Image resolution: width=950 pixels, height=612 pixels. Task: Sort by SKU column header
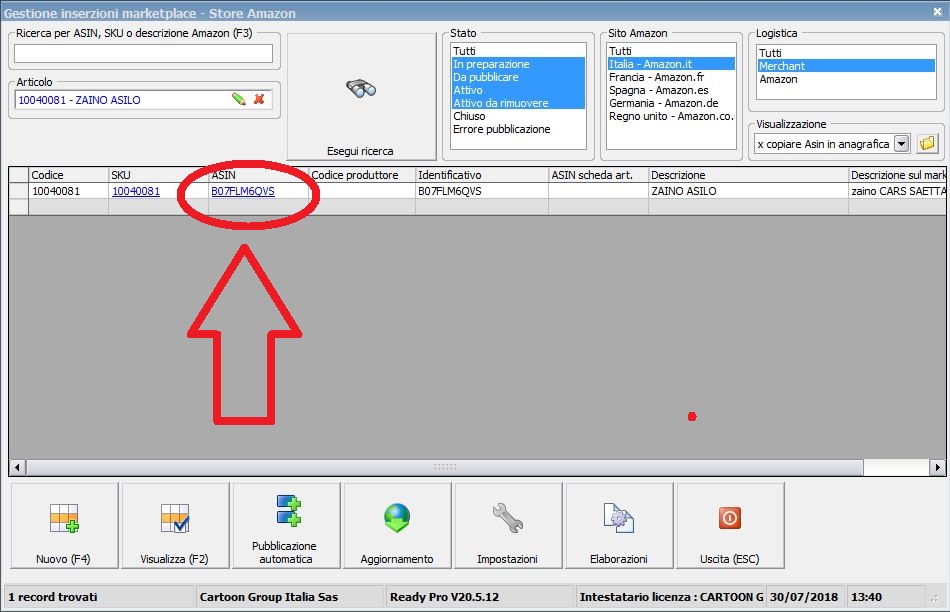(x=158, y=175)
